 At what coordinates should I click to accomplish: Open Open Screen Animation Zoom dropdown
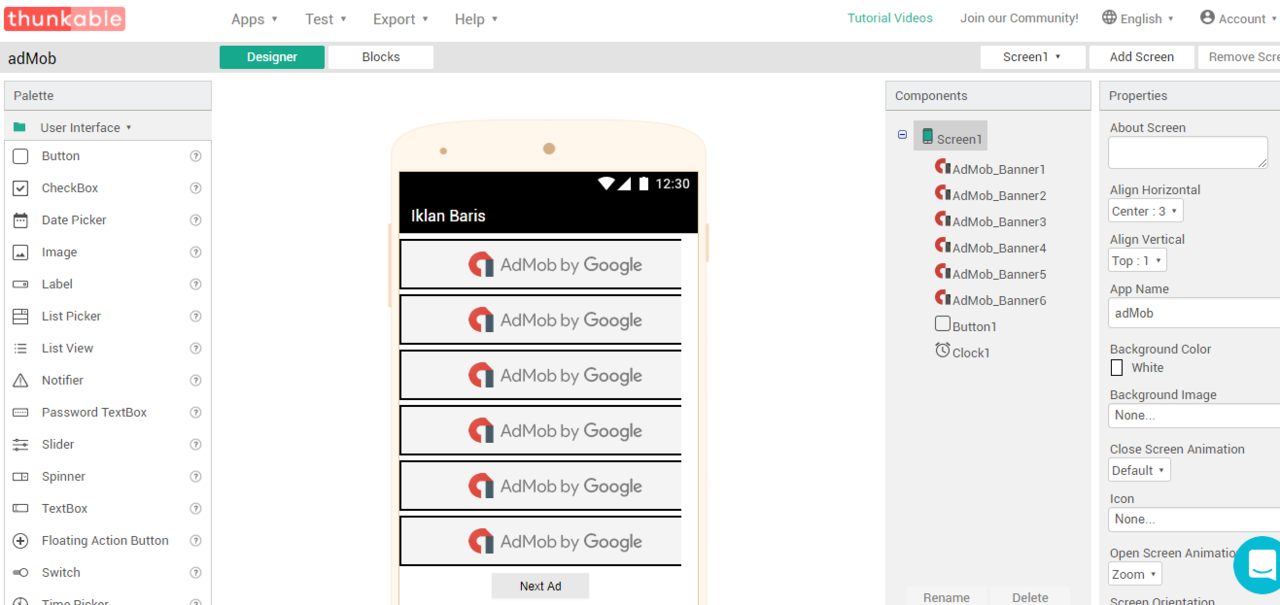click(1135, 574)
